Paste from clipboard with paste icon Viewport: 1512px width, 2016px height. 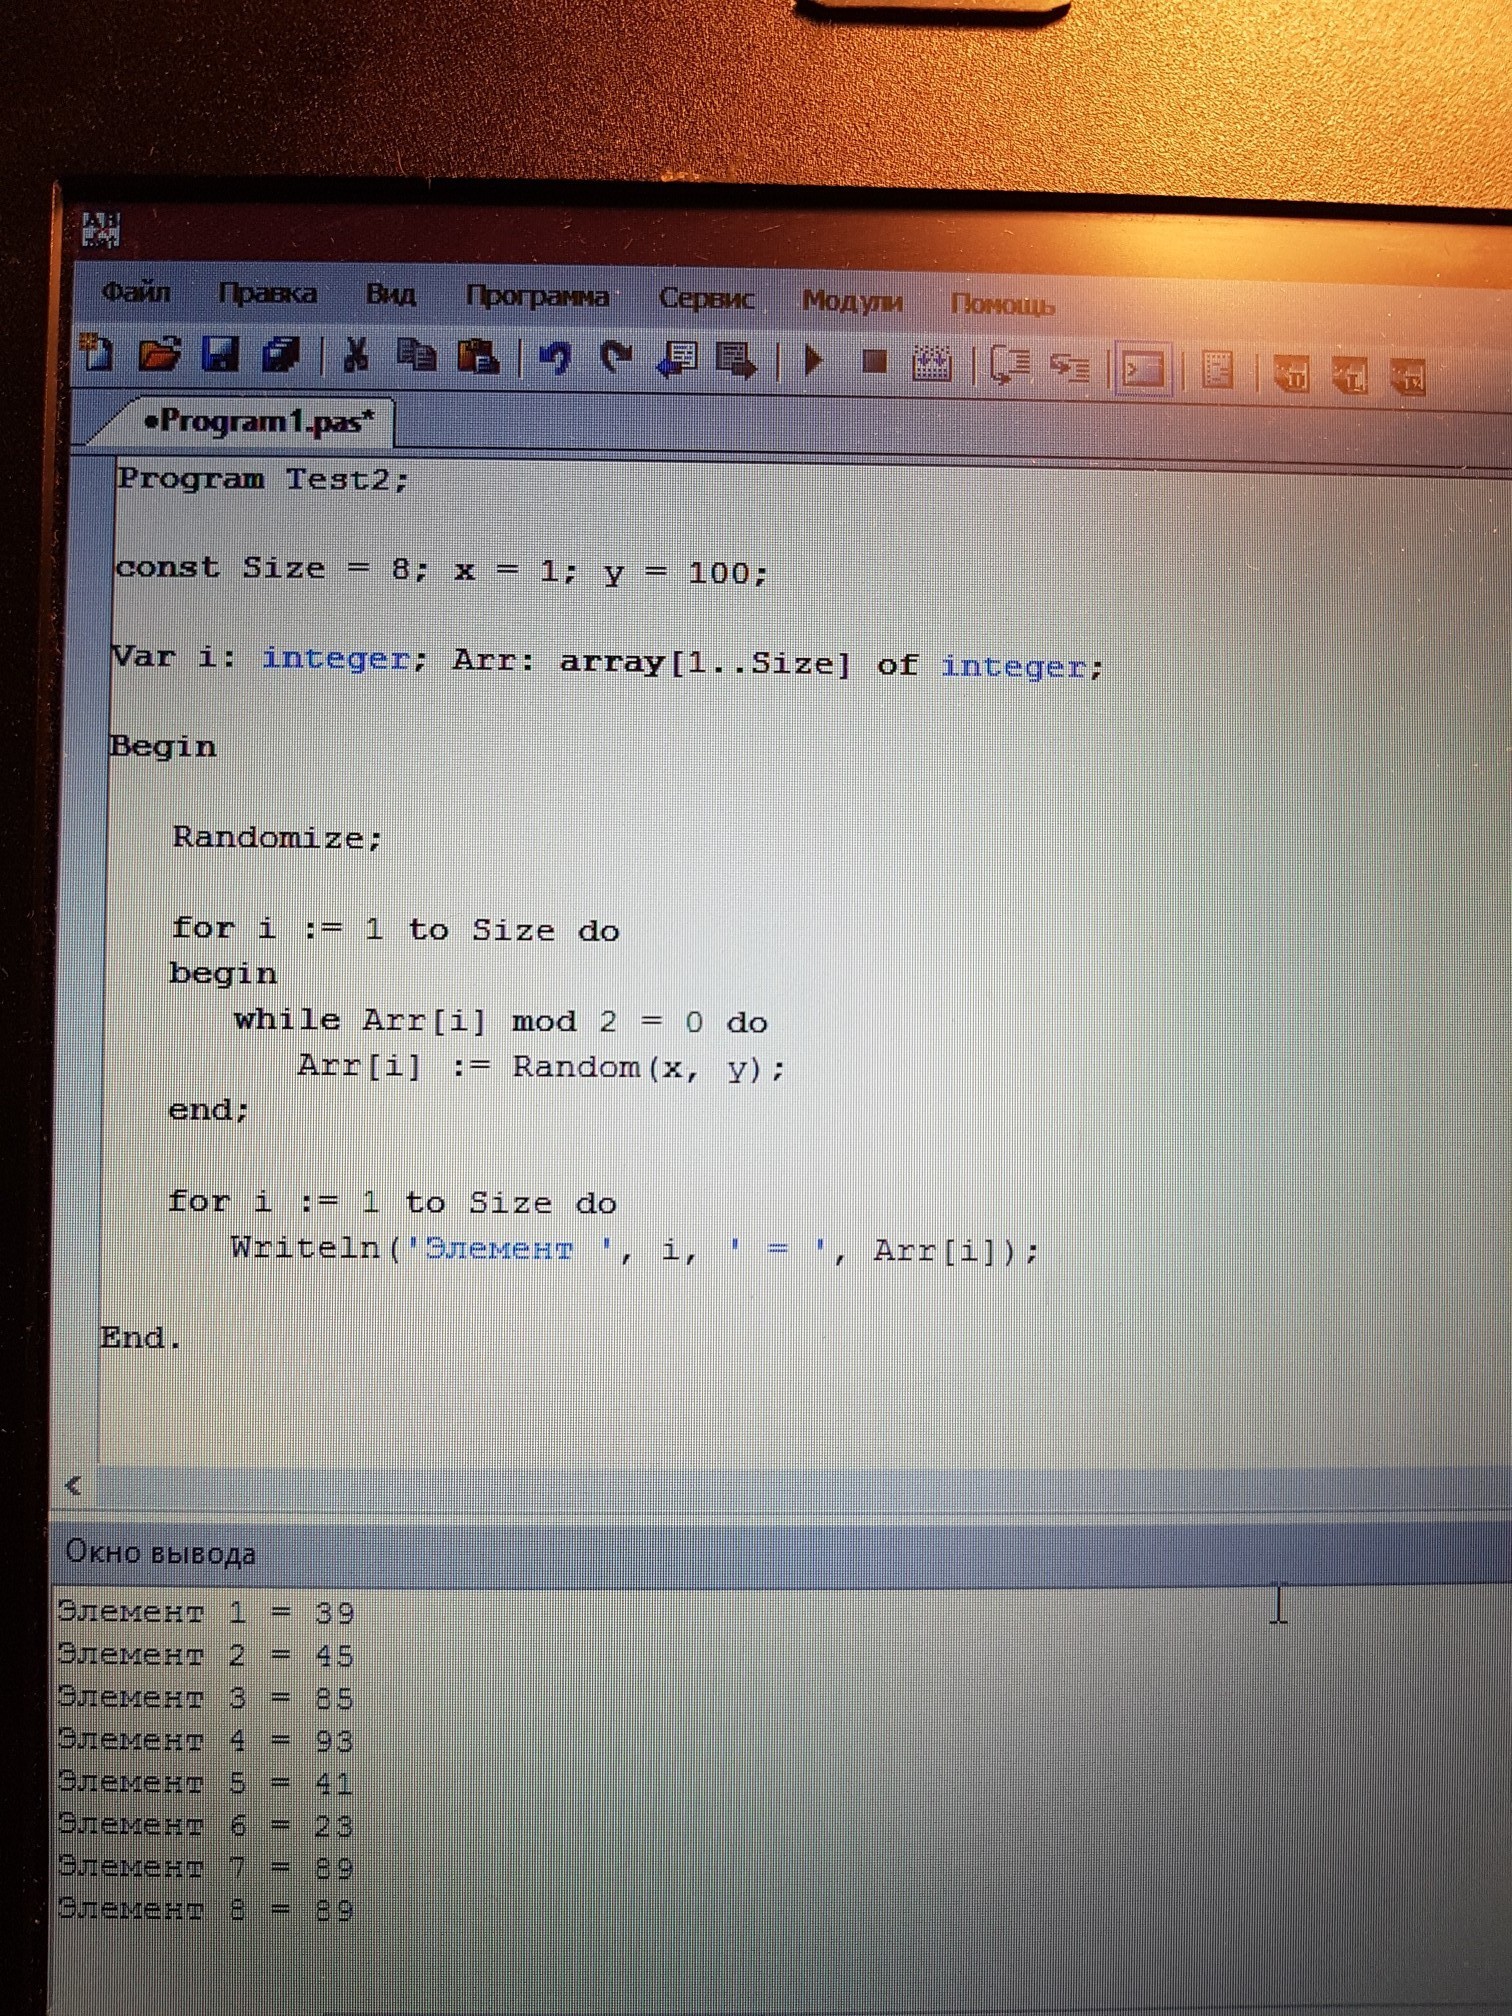478,358
